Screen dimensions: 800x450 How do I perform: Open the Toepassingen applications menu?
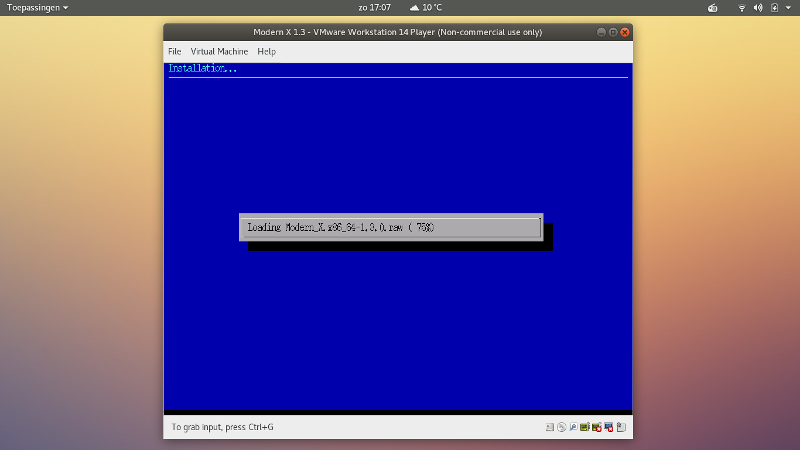(37, 8)
